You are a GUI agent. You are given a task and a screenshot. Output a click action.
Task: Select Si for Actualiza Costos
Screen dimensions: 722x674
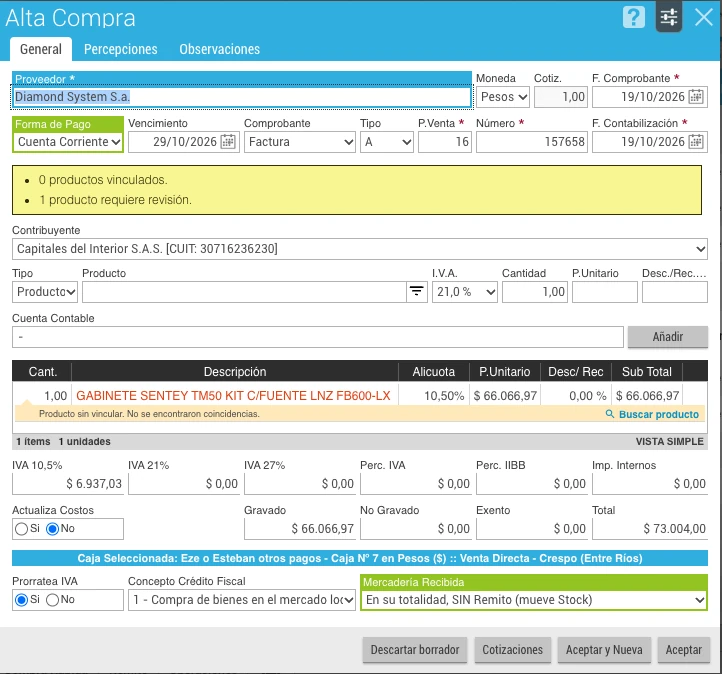(21, 529)
